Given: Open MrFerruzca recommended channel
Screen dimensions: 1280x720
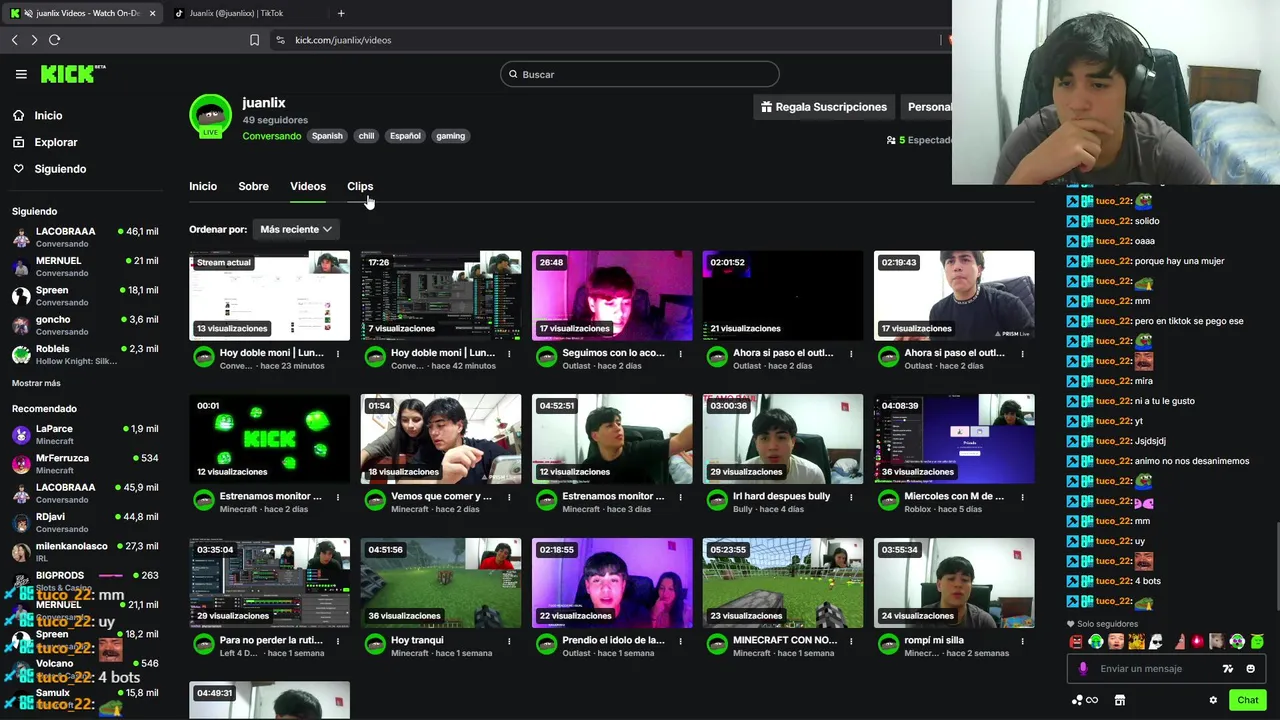Looking at the screenshot, I should 85,464.
